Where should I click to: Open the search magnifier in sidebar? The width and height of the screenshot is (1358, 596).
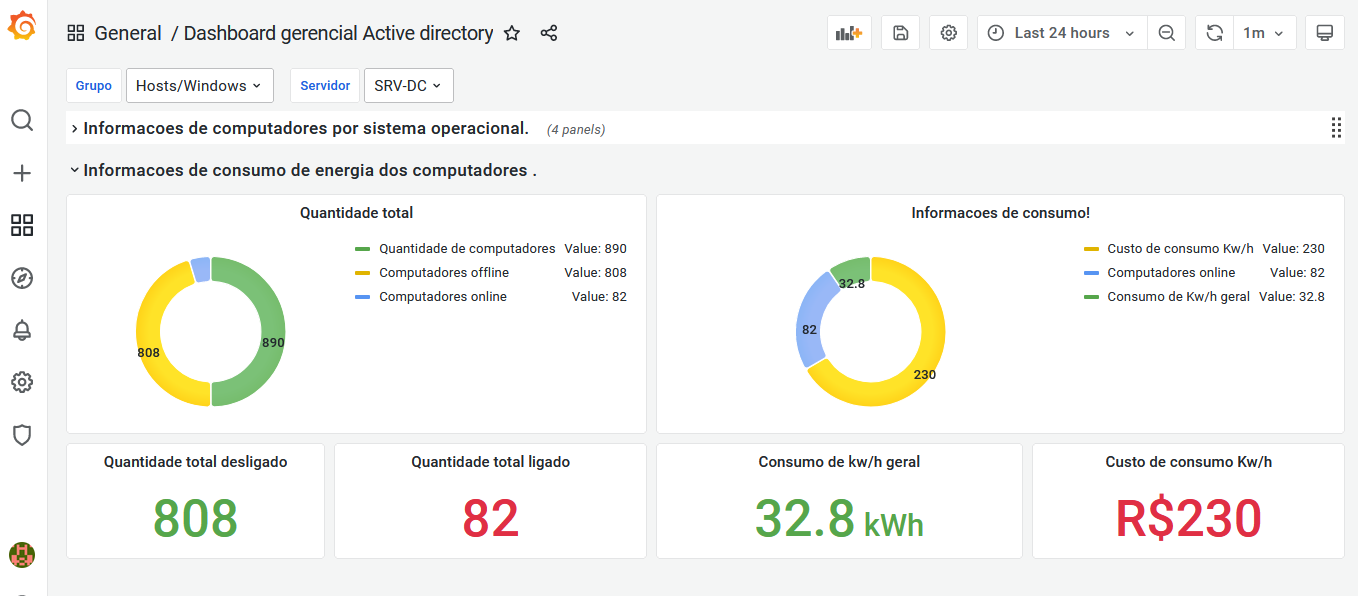coord(22,121)
